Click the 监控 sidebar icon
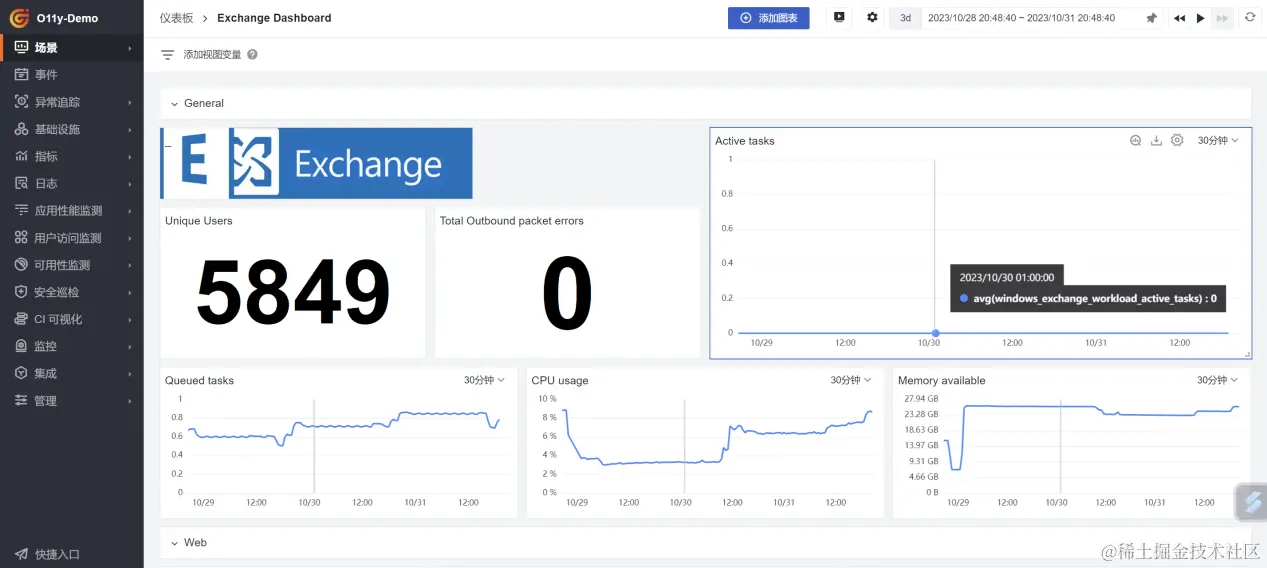This screenshot has height=568, width=1267. click(21, 346)
